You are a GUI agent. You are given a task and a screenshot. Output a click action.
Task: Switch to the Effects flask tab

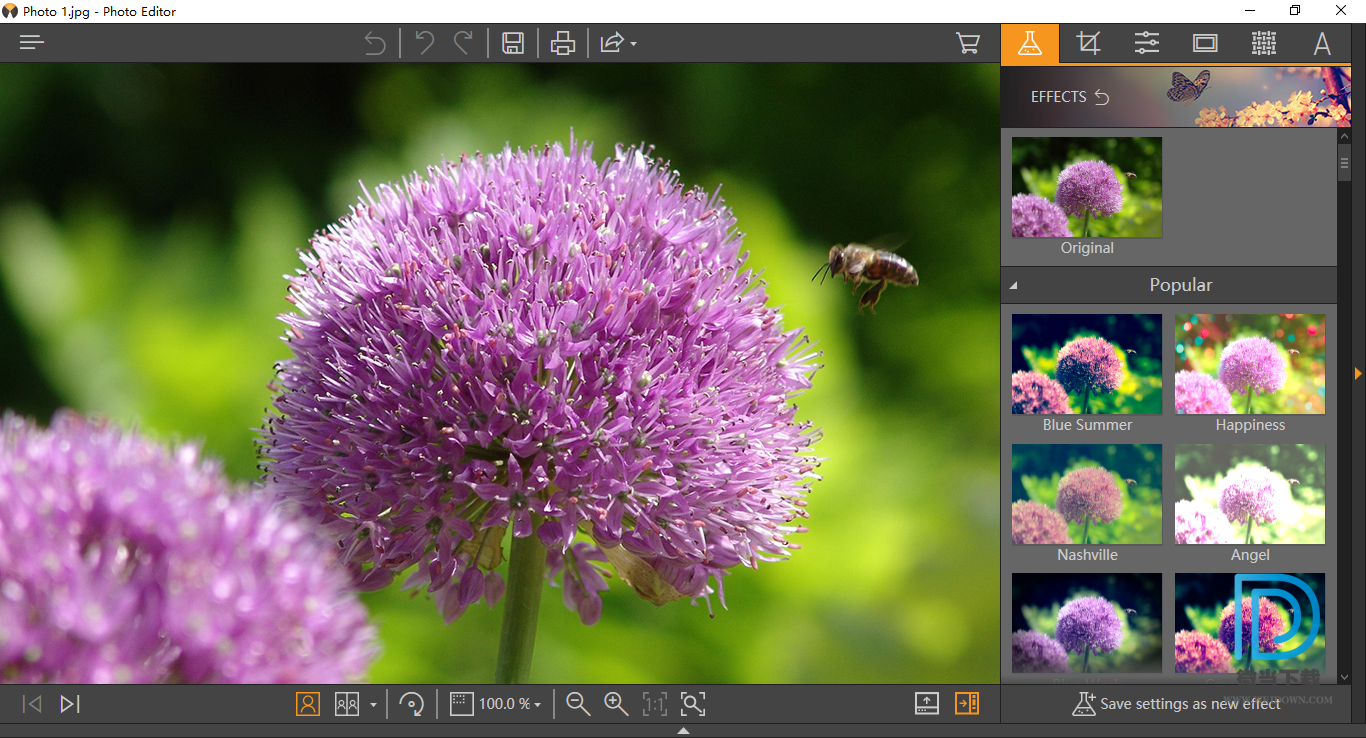pyautogui.click(x=1030, y=43)
